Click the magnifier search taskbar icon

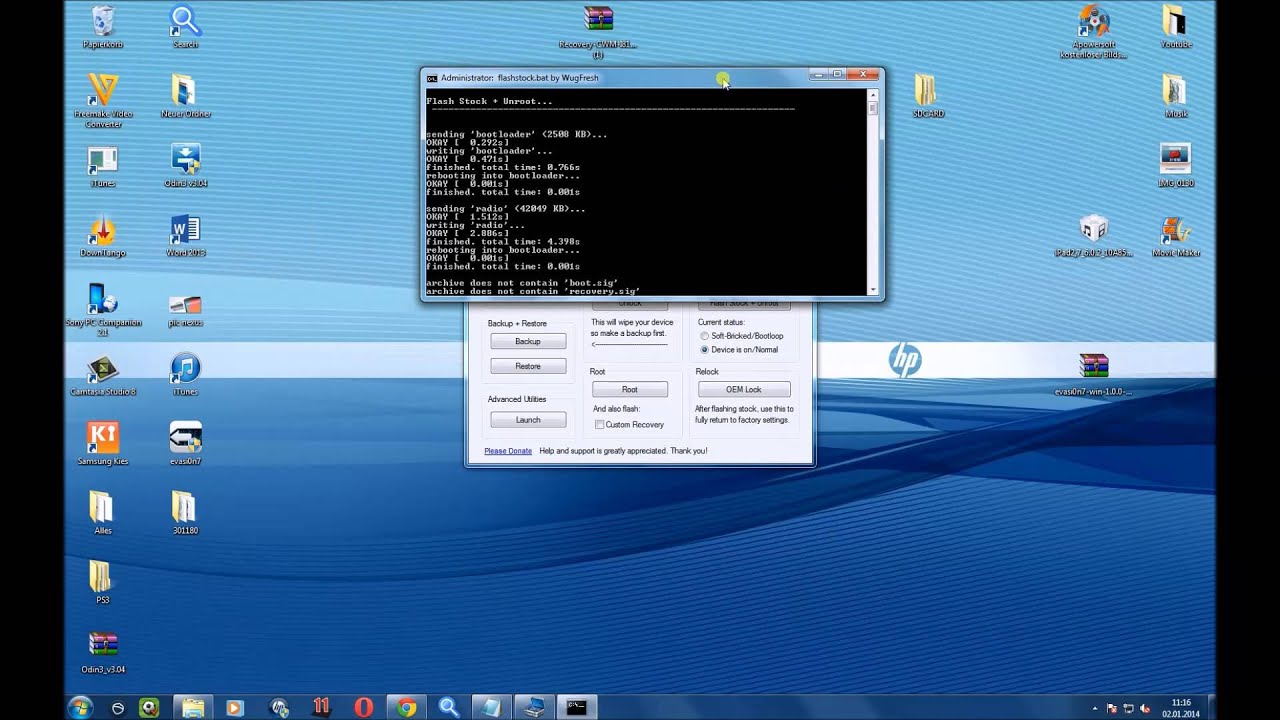tap(448, 707)
